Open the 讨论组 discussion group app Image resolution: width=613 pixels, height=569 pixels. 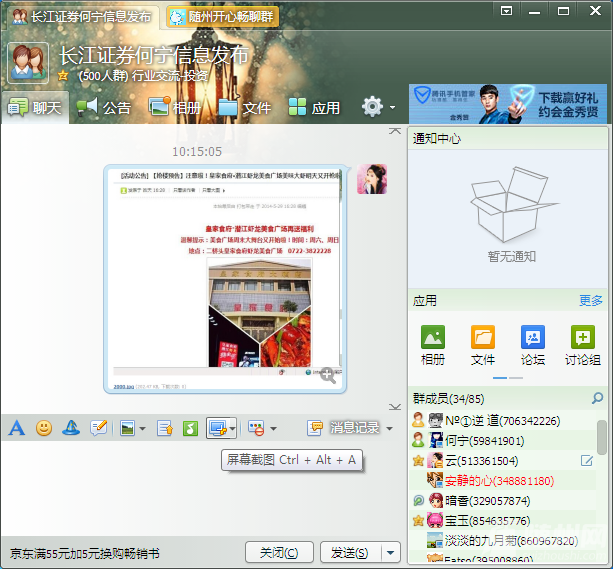click(583, 345)
